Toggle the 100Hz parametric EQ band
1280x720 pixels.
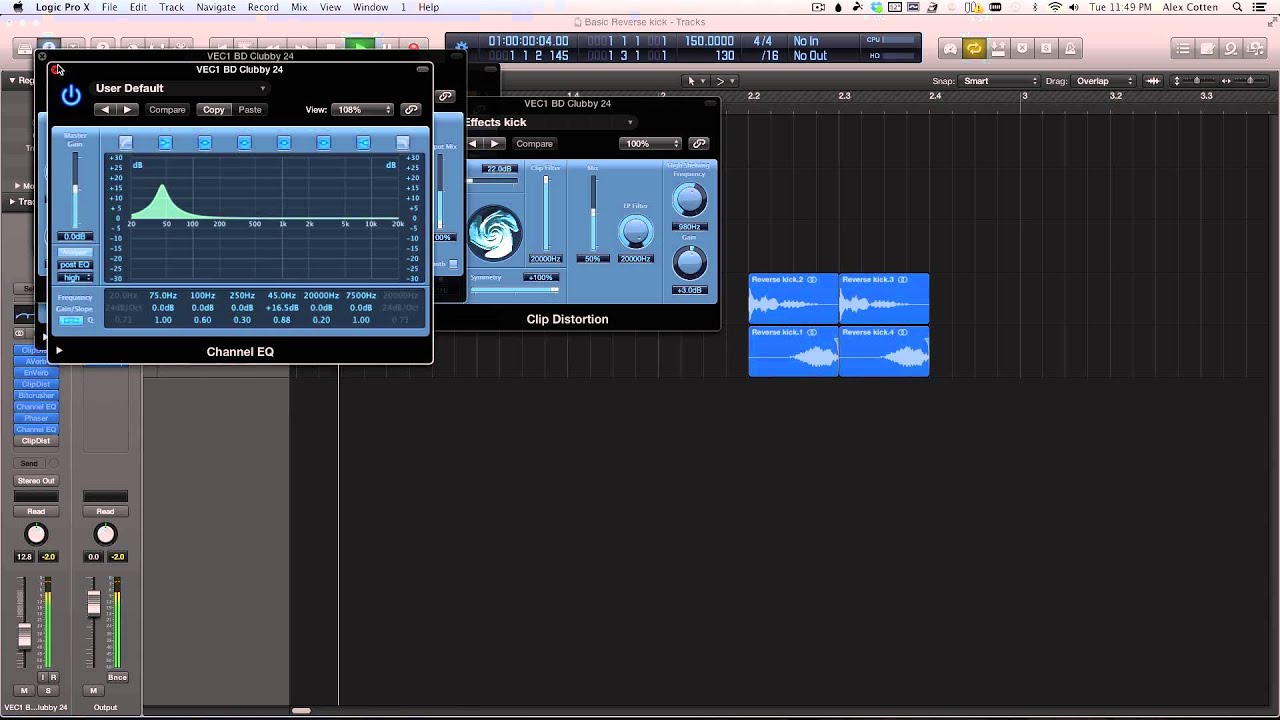204,143
